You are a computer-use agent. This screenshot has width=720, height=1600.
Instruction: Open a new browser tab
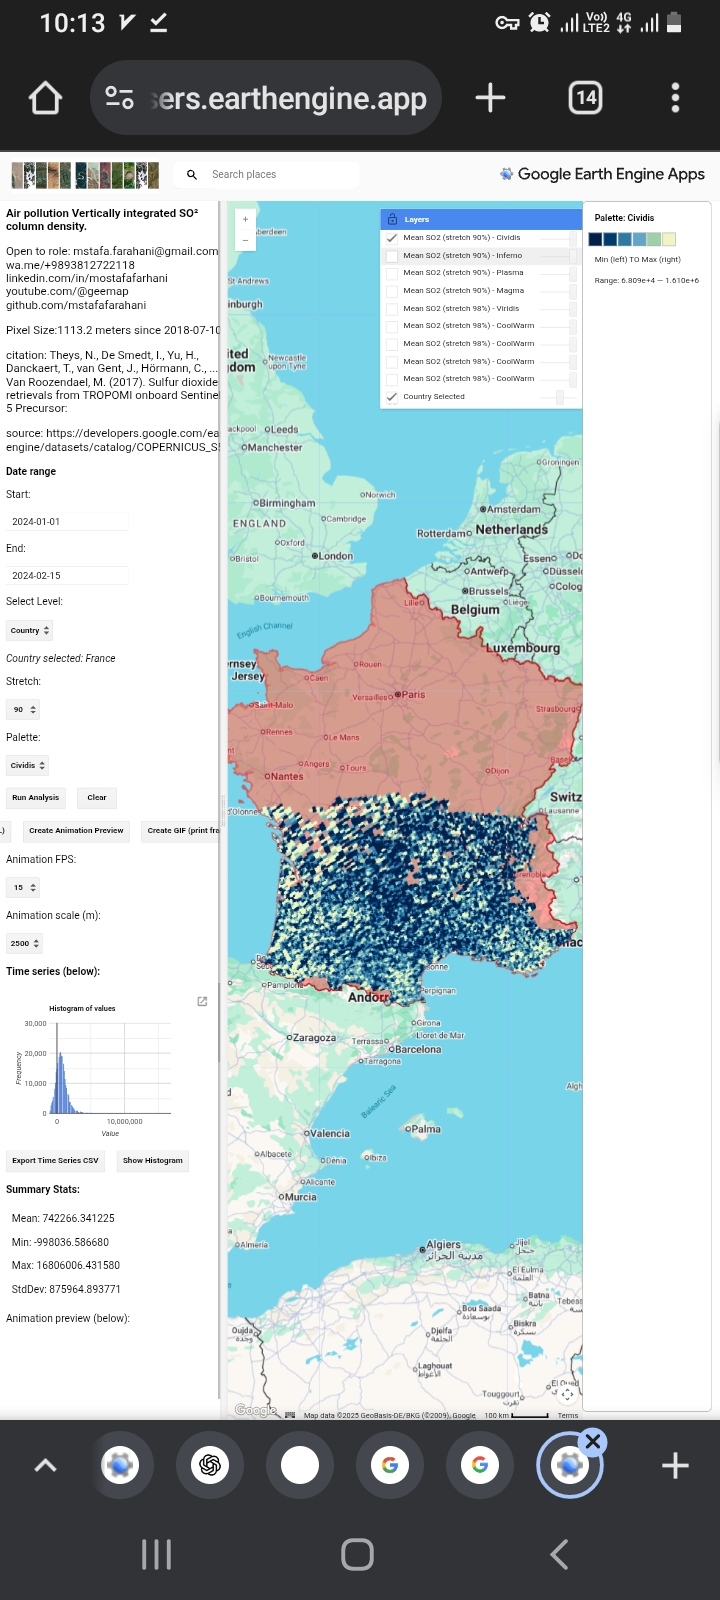(x=490, y=98)
